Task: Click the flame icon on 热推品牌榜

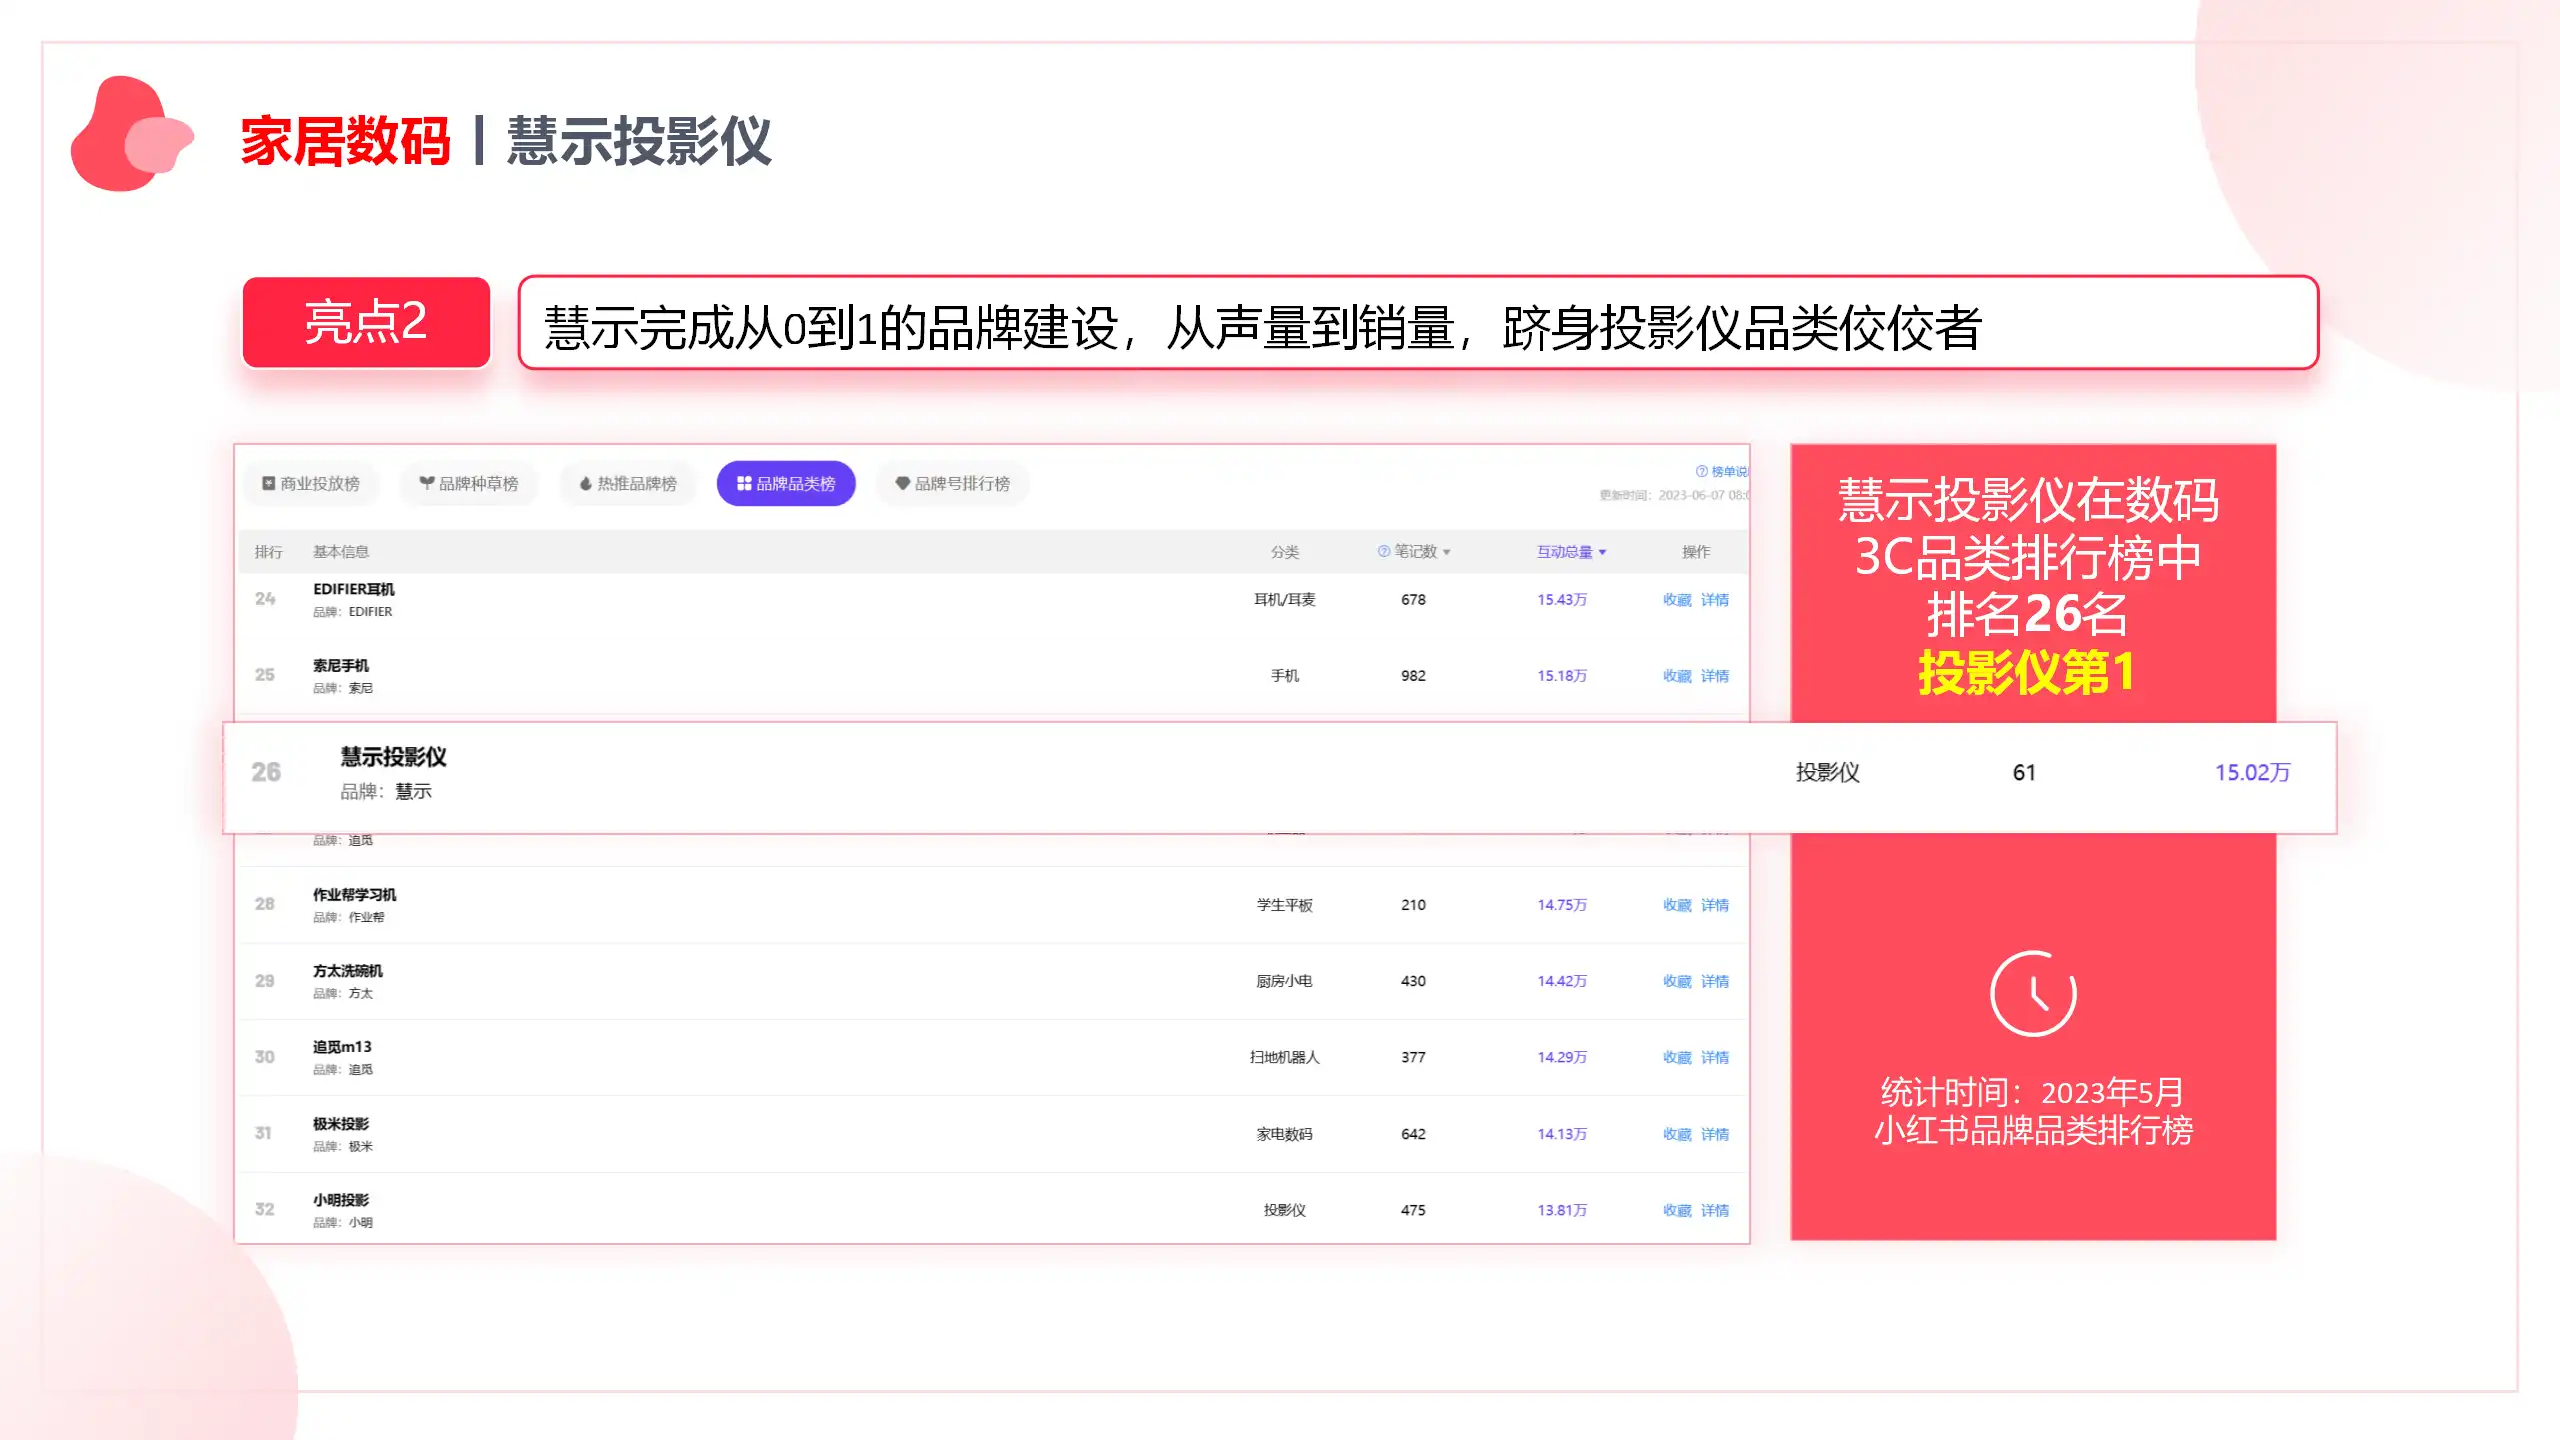Action: pyautogui.click(x=586, y=484)
